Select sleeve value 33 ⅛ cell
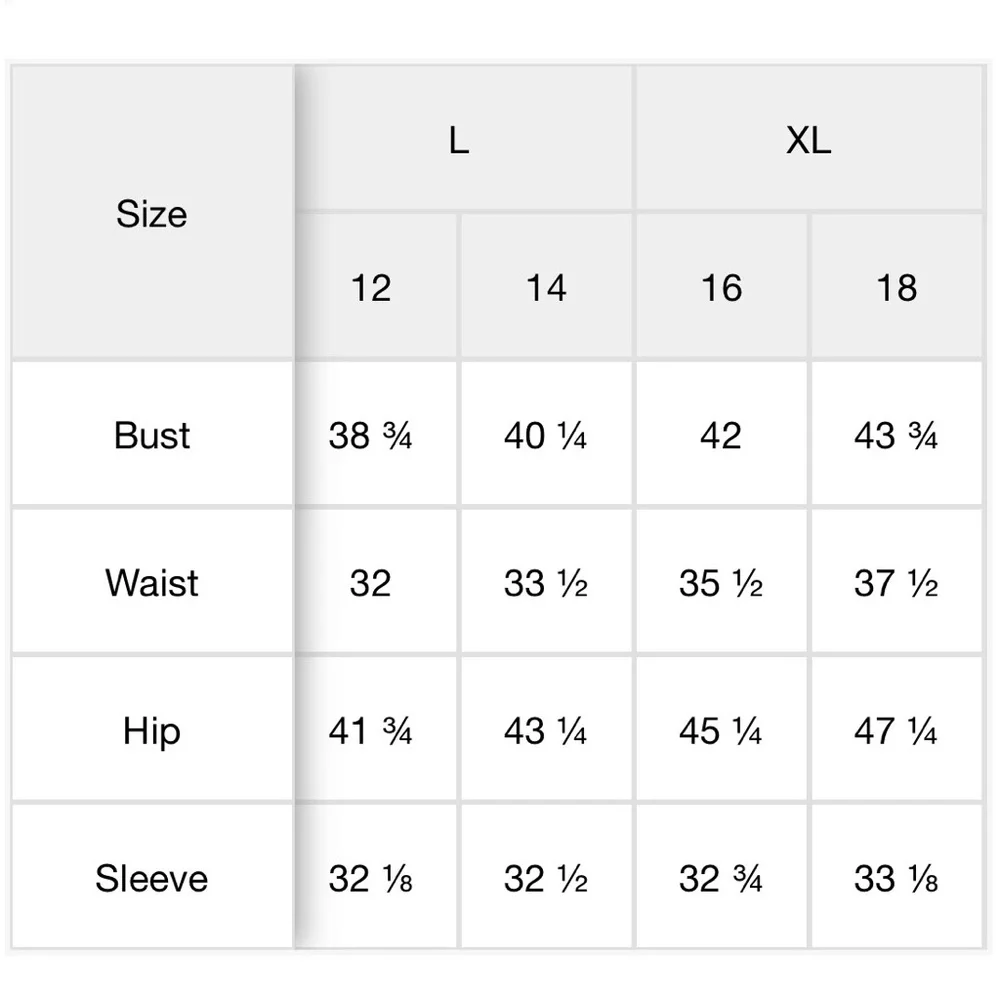The image size is (1000, 1000). pos(897,876)
